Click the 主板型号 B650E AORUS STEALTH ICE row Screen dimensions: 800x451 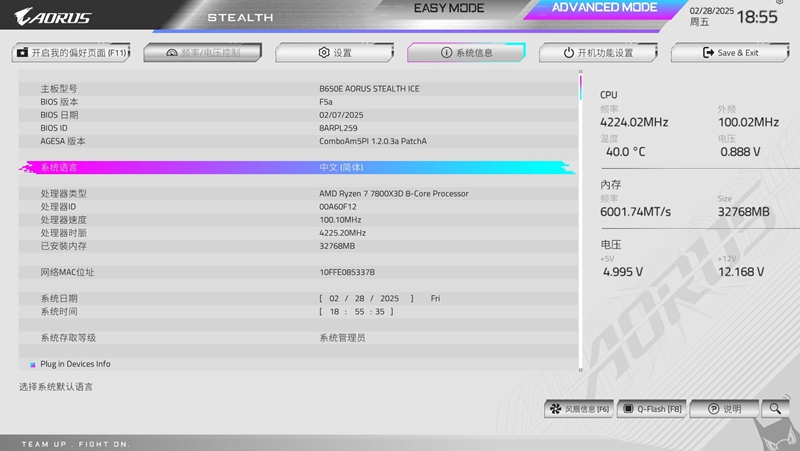298,89
